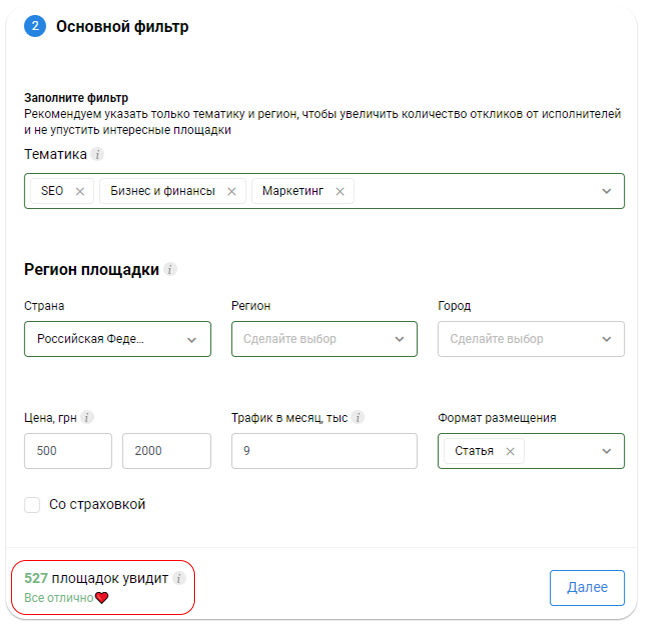Click info icon next to Цена, грн
Image resolution: width=645 pixels, height=628 pixels.
tap(88, 418)
